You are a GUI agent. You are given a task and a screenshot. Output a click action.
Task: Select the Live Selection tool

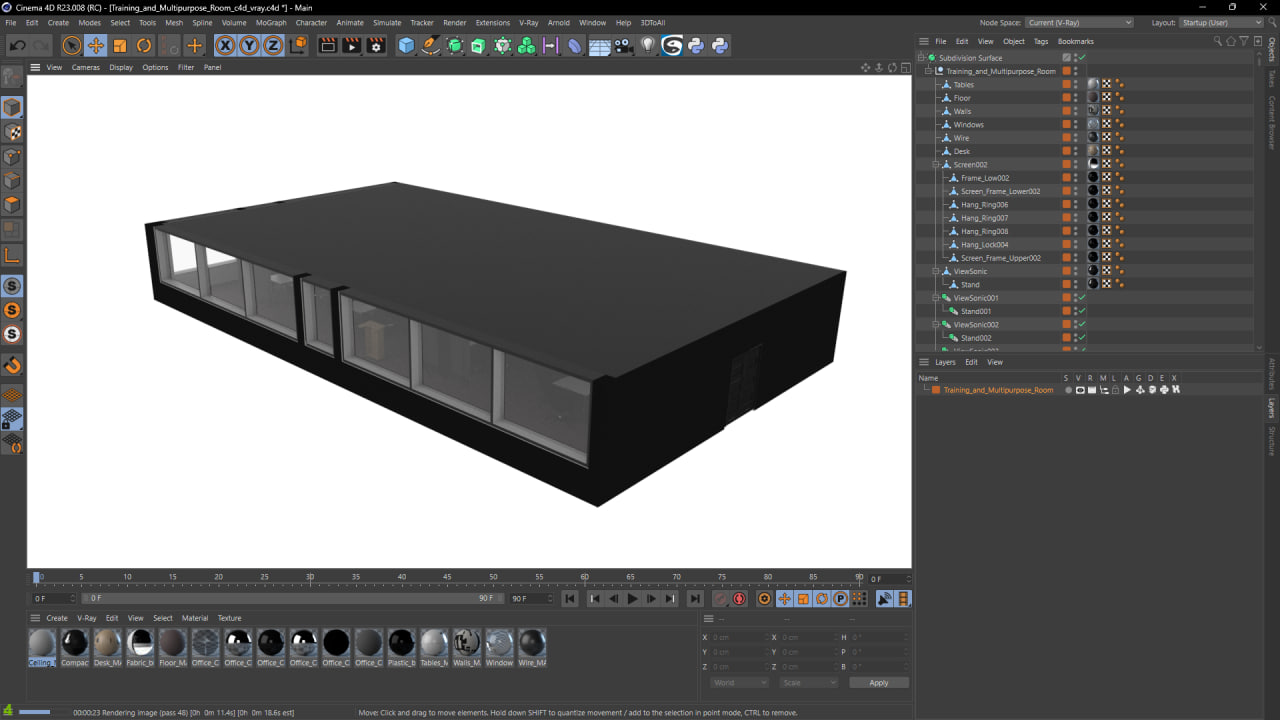point(71,45)
